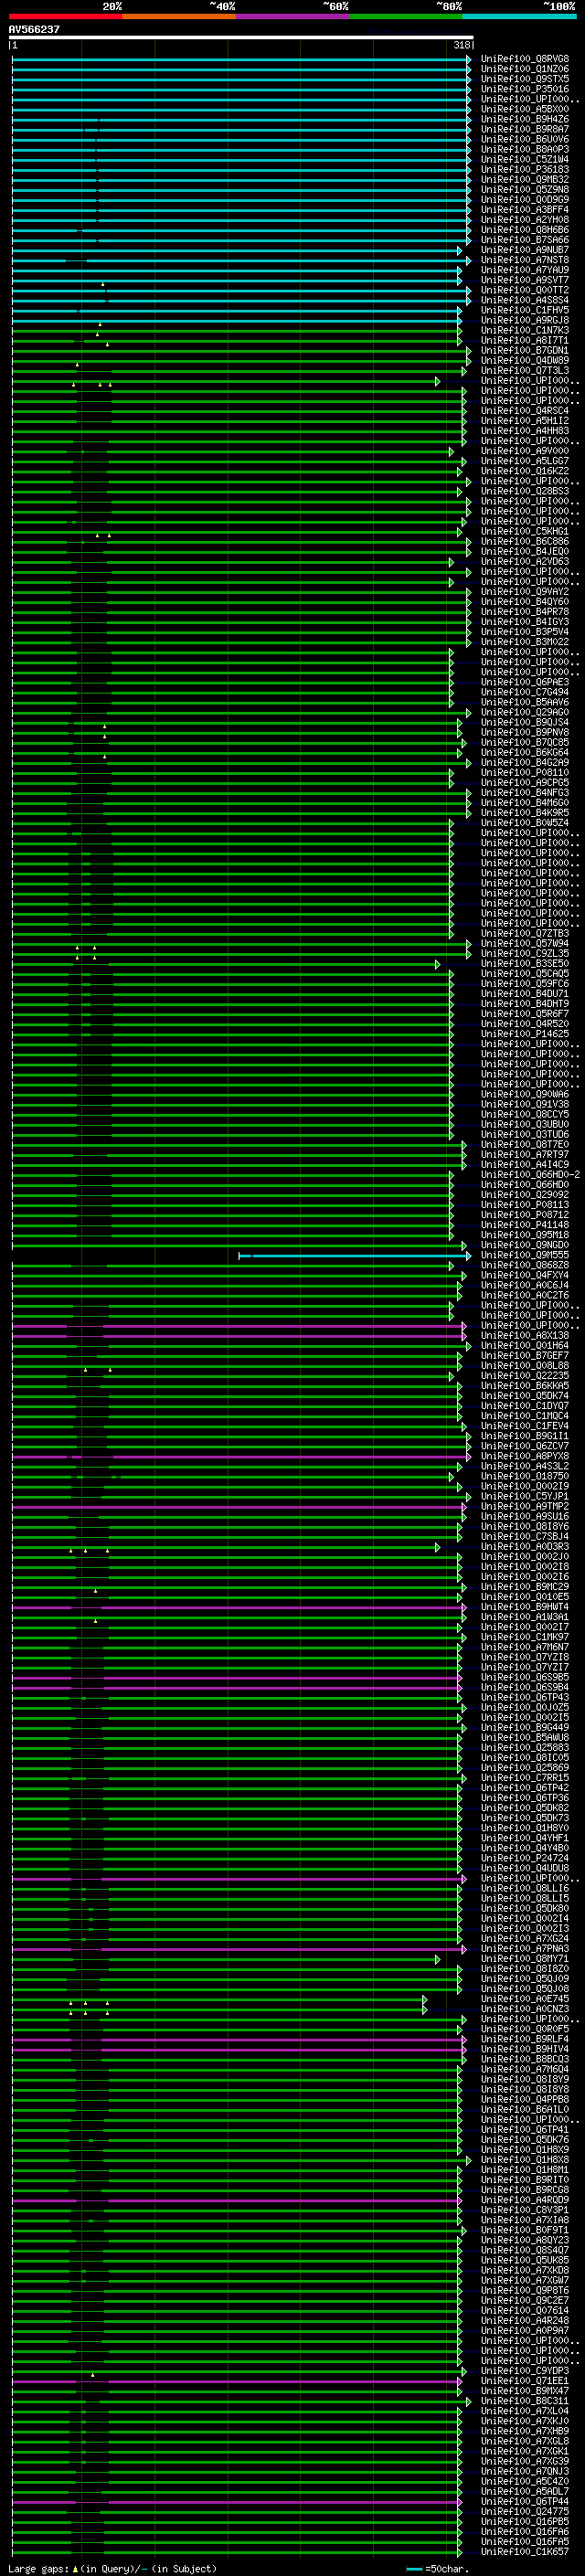Select hit UniRef100_B8A0P3
Image resolution: width=585 pixels, height=2576 pixels.
point(525,149)
